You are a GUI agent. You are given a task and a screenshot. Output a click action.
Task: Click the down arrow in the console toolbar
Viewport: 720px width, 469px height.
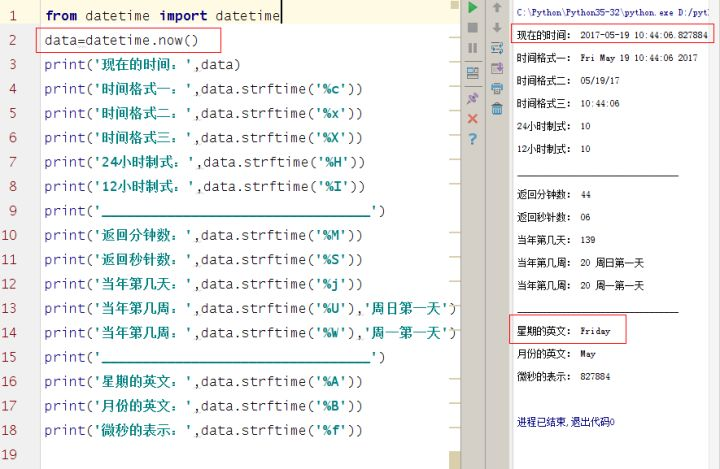(x=497, y=28)
